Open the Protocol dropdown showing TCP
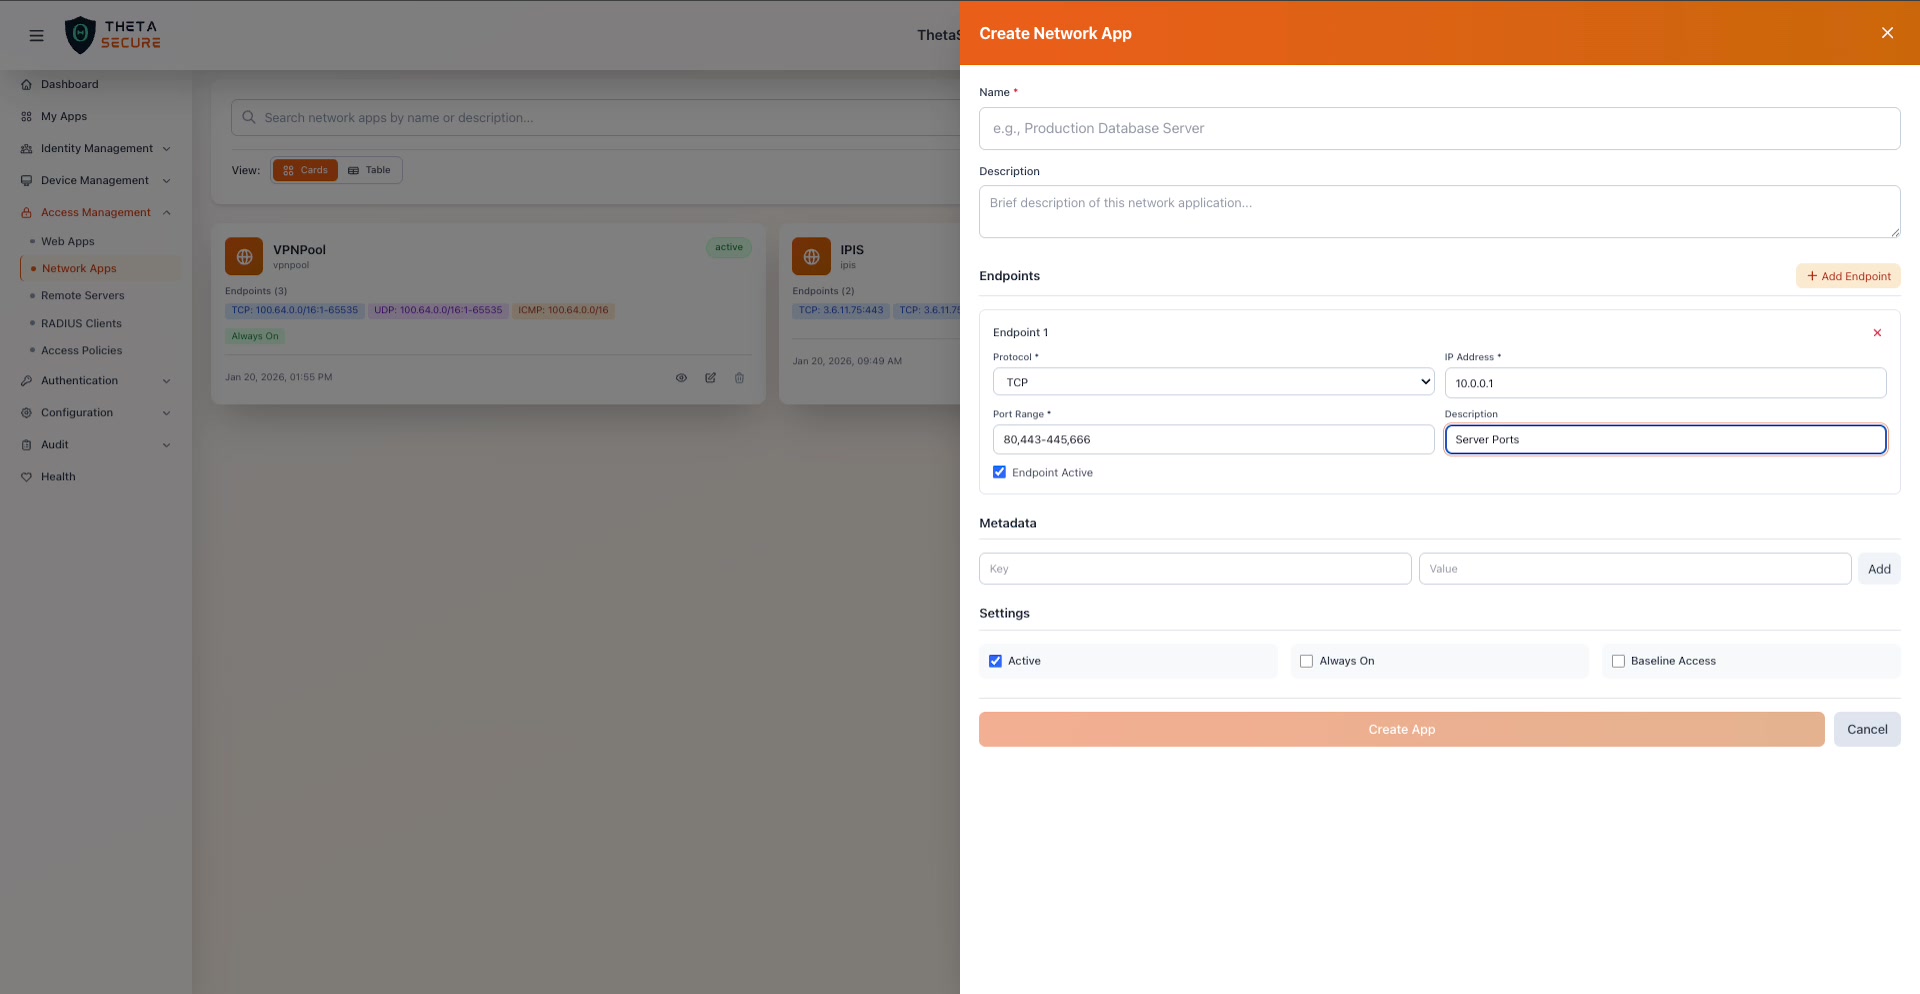 1212,381
